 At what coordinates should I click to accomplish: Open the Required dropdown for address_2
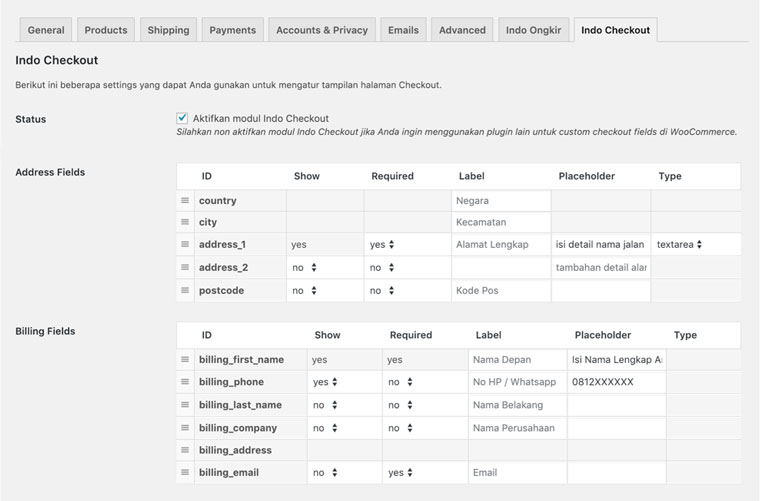(x=382, y=267)
